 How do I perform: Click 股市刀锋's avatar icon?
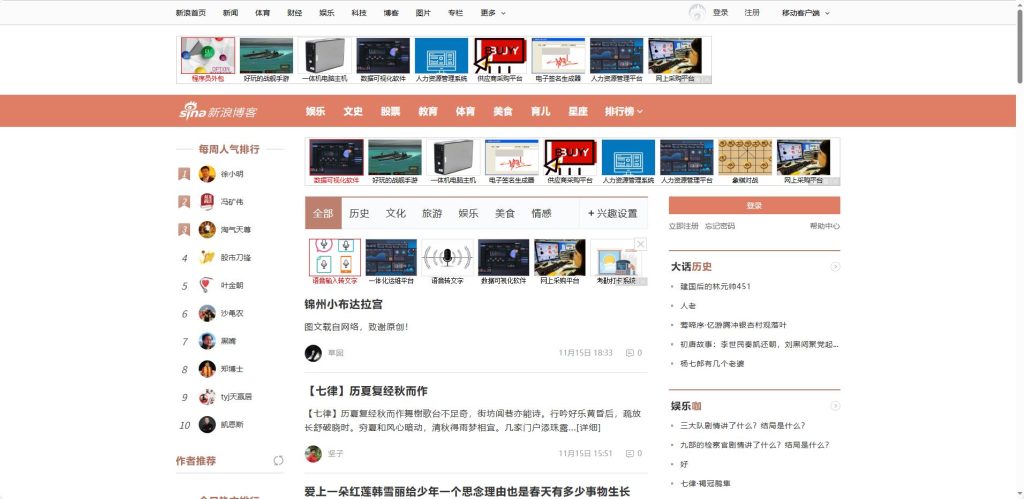point(207,258)
